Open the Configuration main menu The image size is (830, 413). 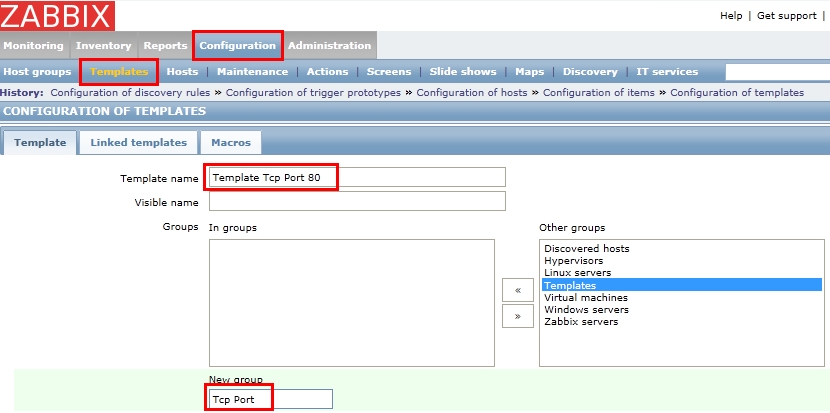238,46
